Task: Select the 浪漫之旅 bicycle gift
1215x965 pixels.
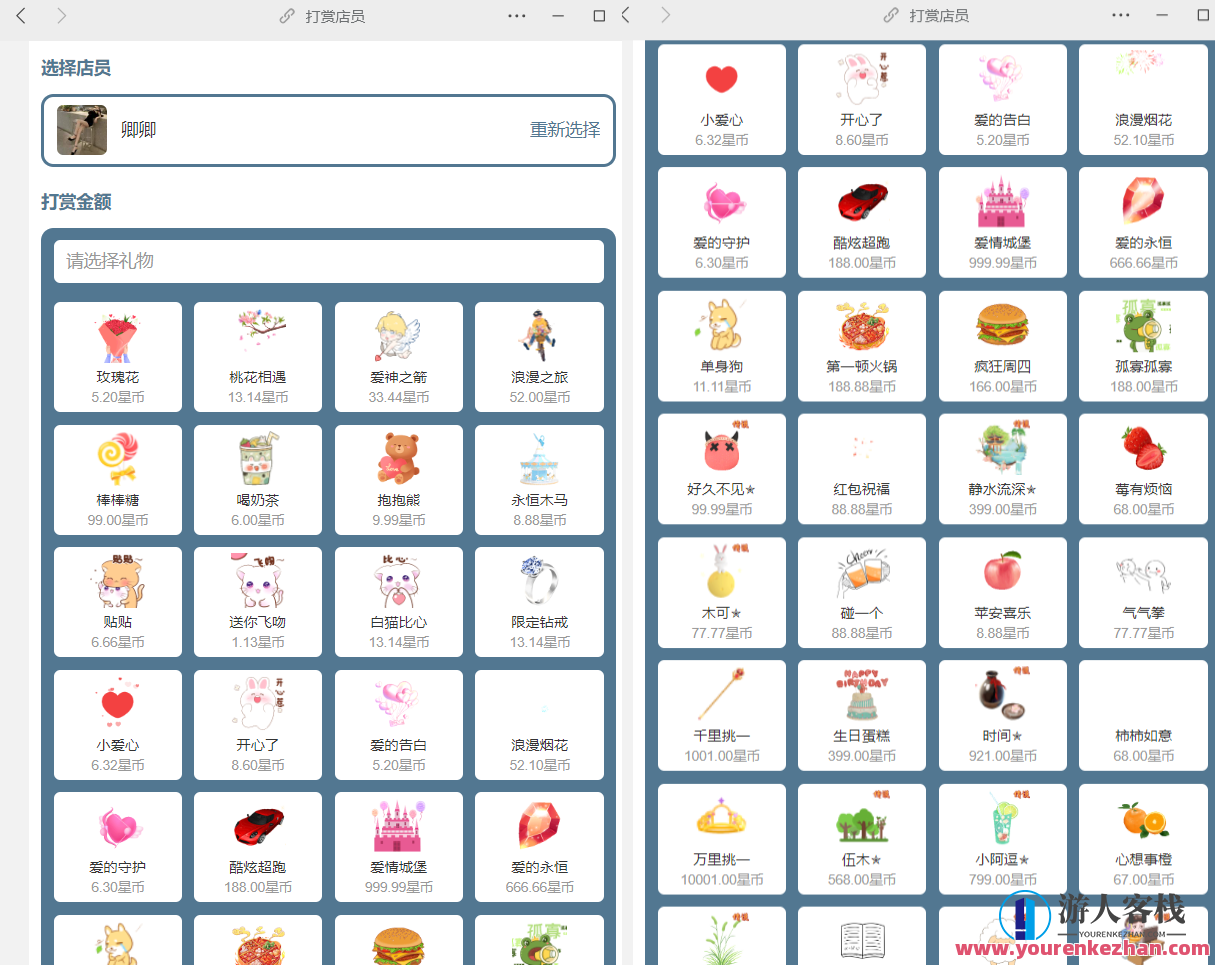Action: click(539, 357)
